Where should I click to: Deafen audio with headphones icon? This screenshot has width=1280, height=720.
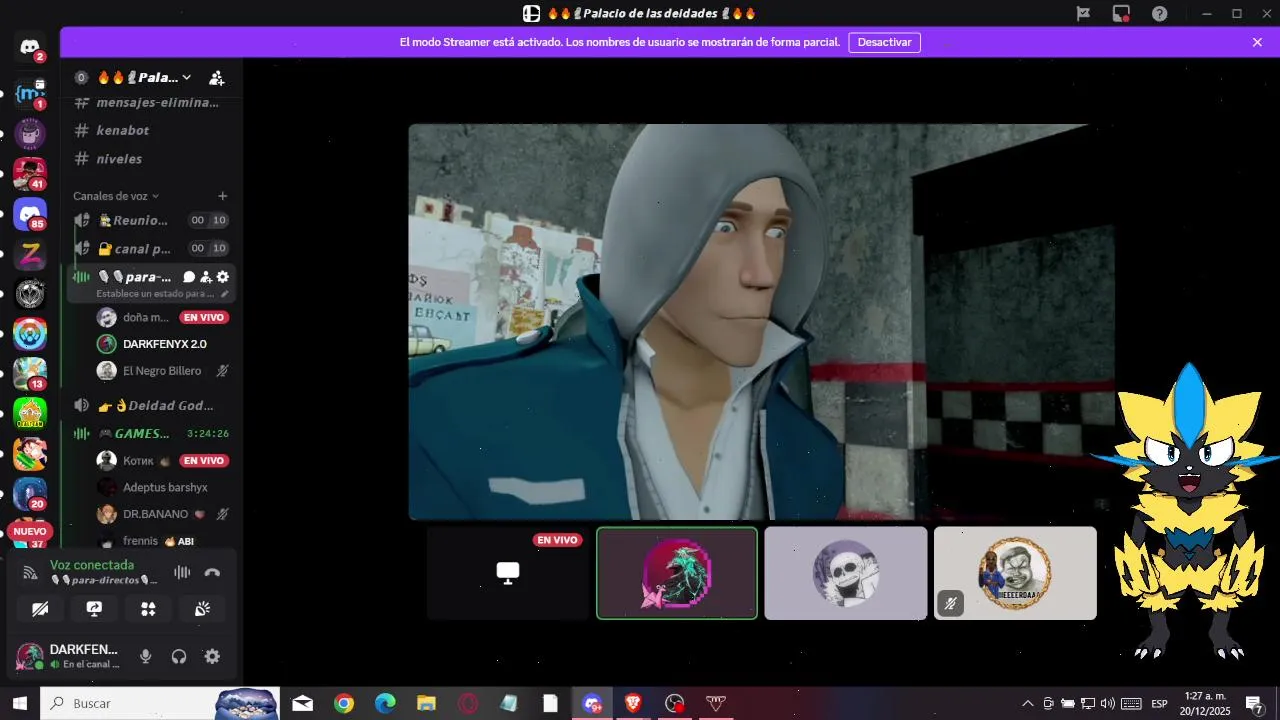pyautogui.click(x=179, y=657)
